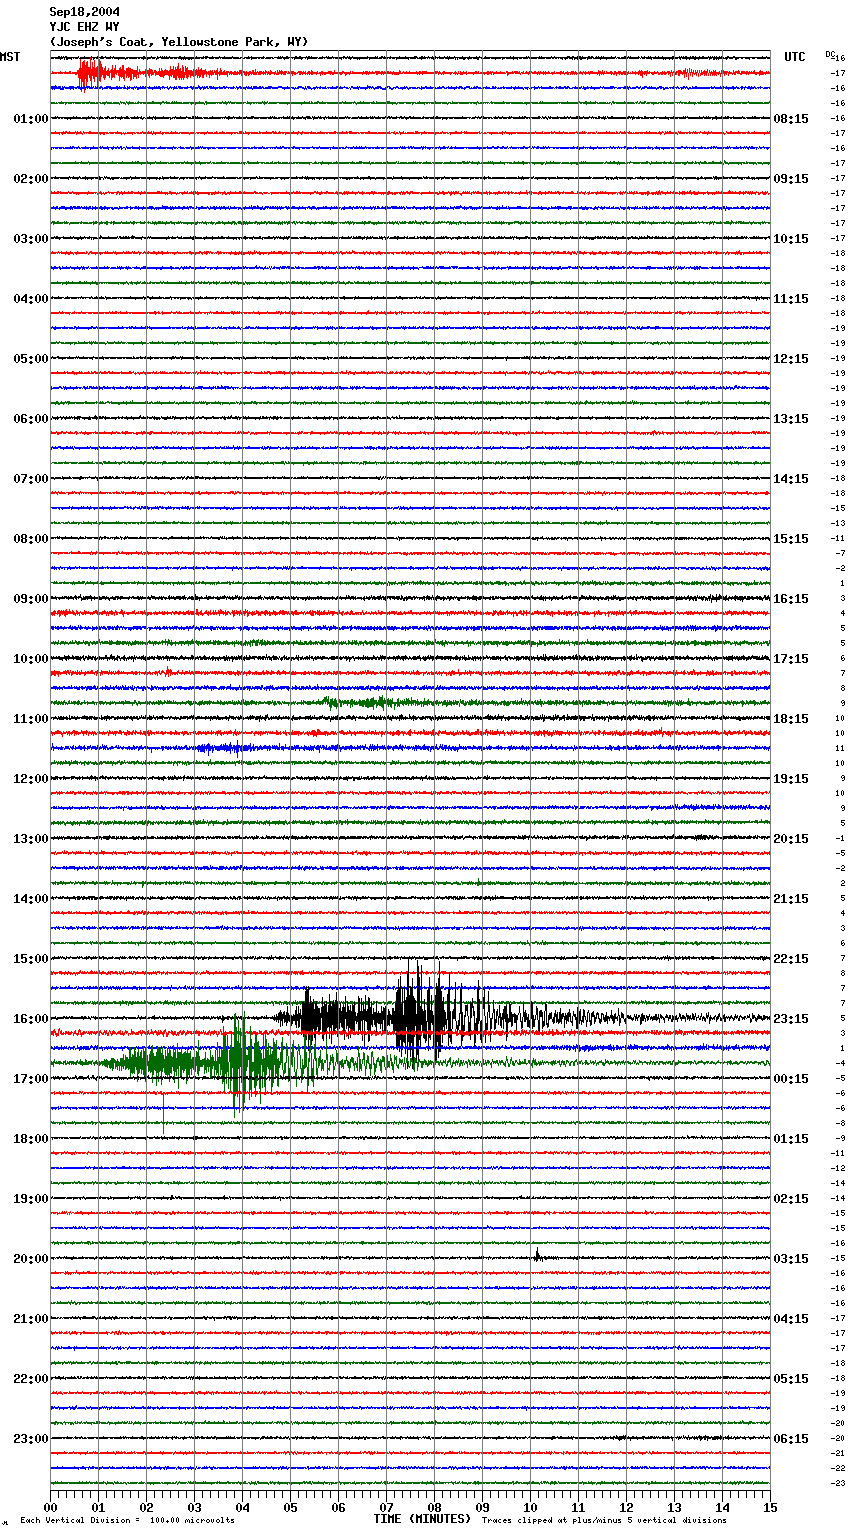The image size is (850, 1534).
Task: Click the '05' minute tick label
Action: (x=291, y=1508)
